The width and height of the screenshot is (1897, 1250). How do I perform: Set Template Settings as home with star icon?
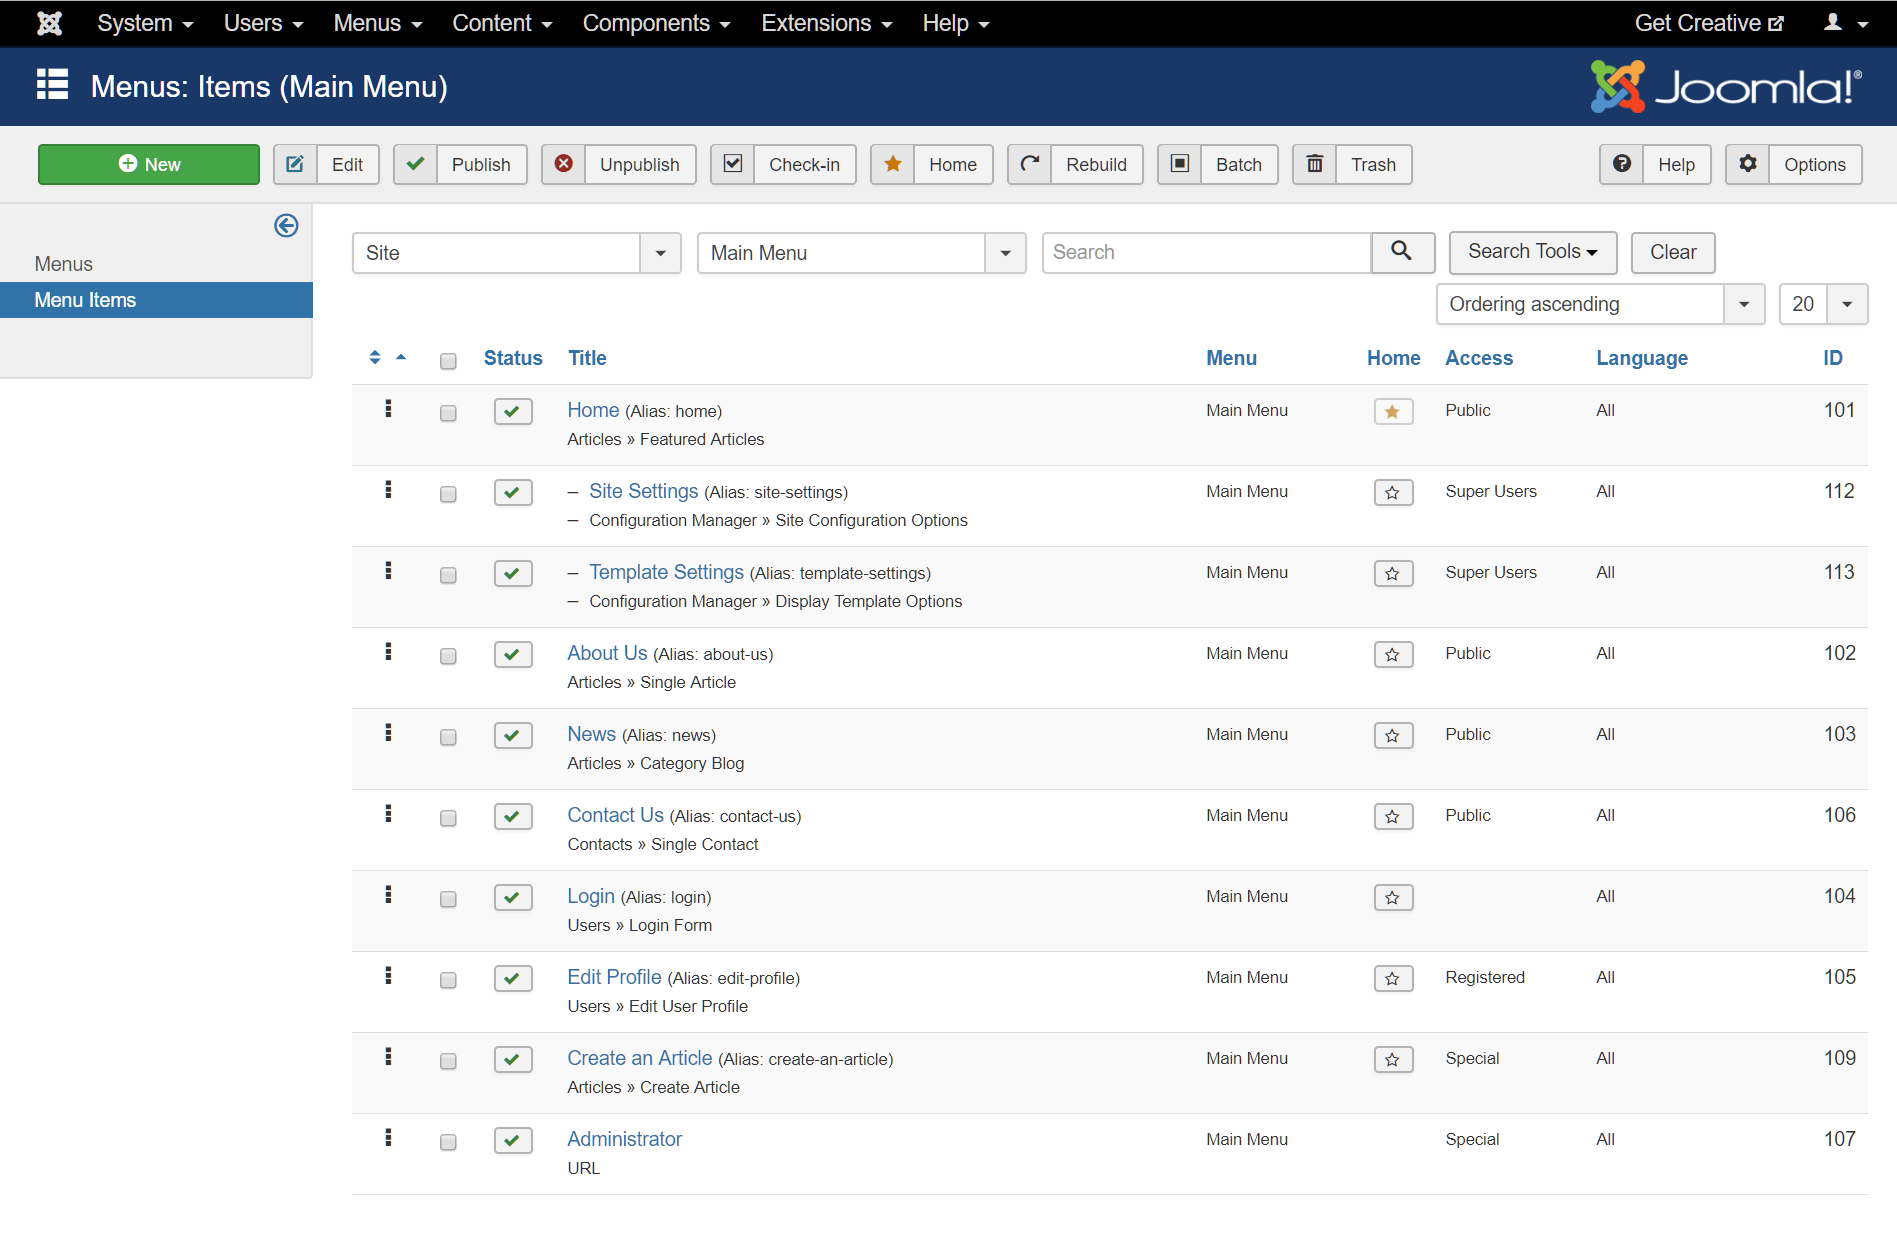[1393, 573]
